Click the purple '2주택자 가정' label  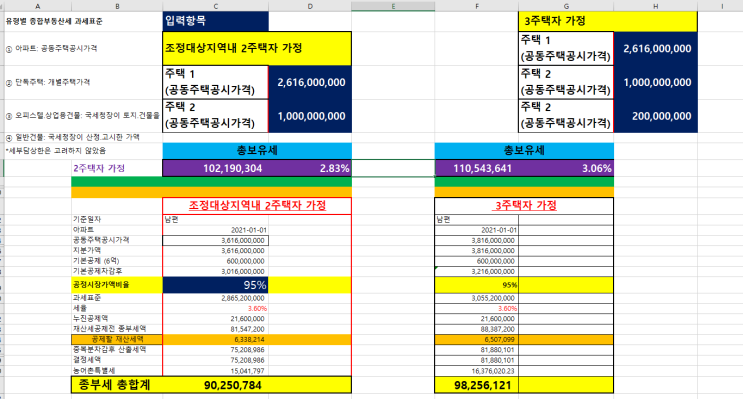pos(99,168)
